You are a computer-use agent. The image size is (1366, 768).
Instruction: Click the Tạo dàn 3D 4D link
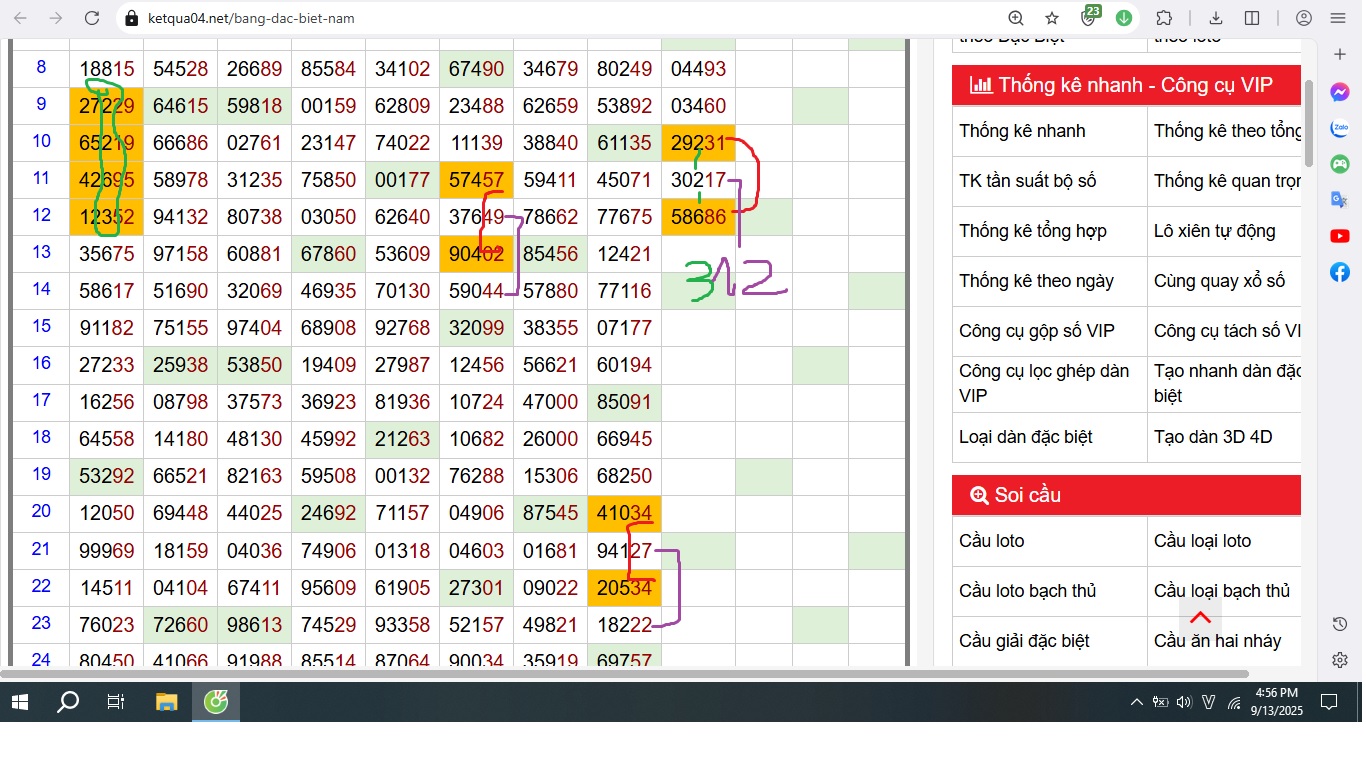[1213, 437]
